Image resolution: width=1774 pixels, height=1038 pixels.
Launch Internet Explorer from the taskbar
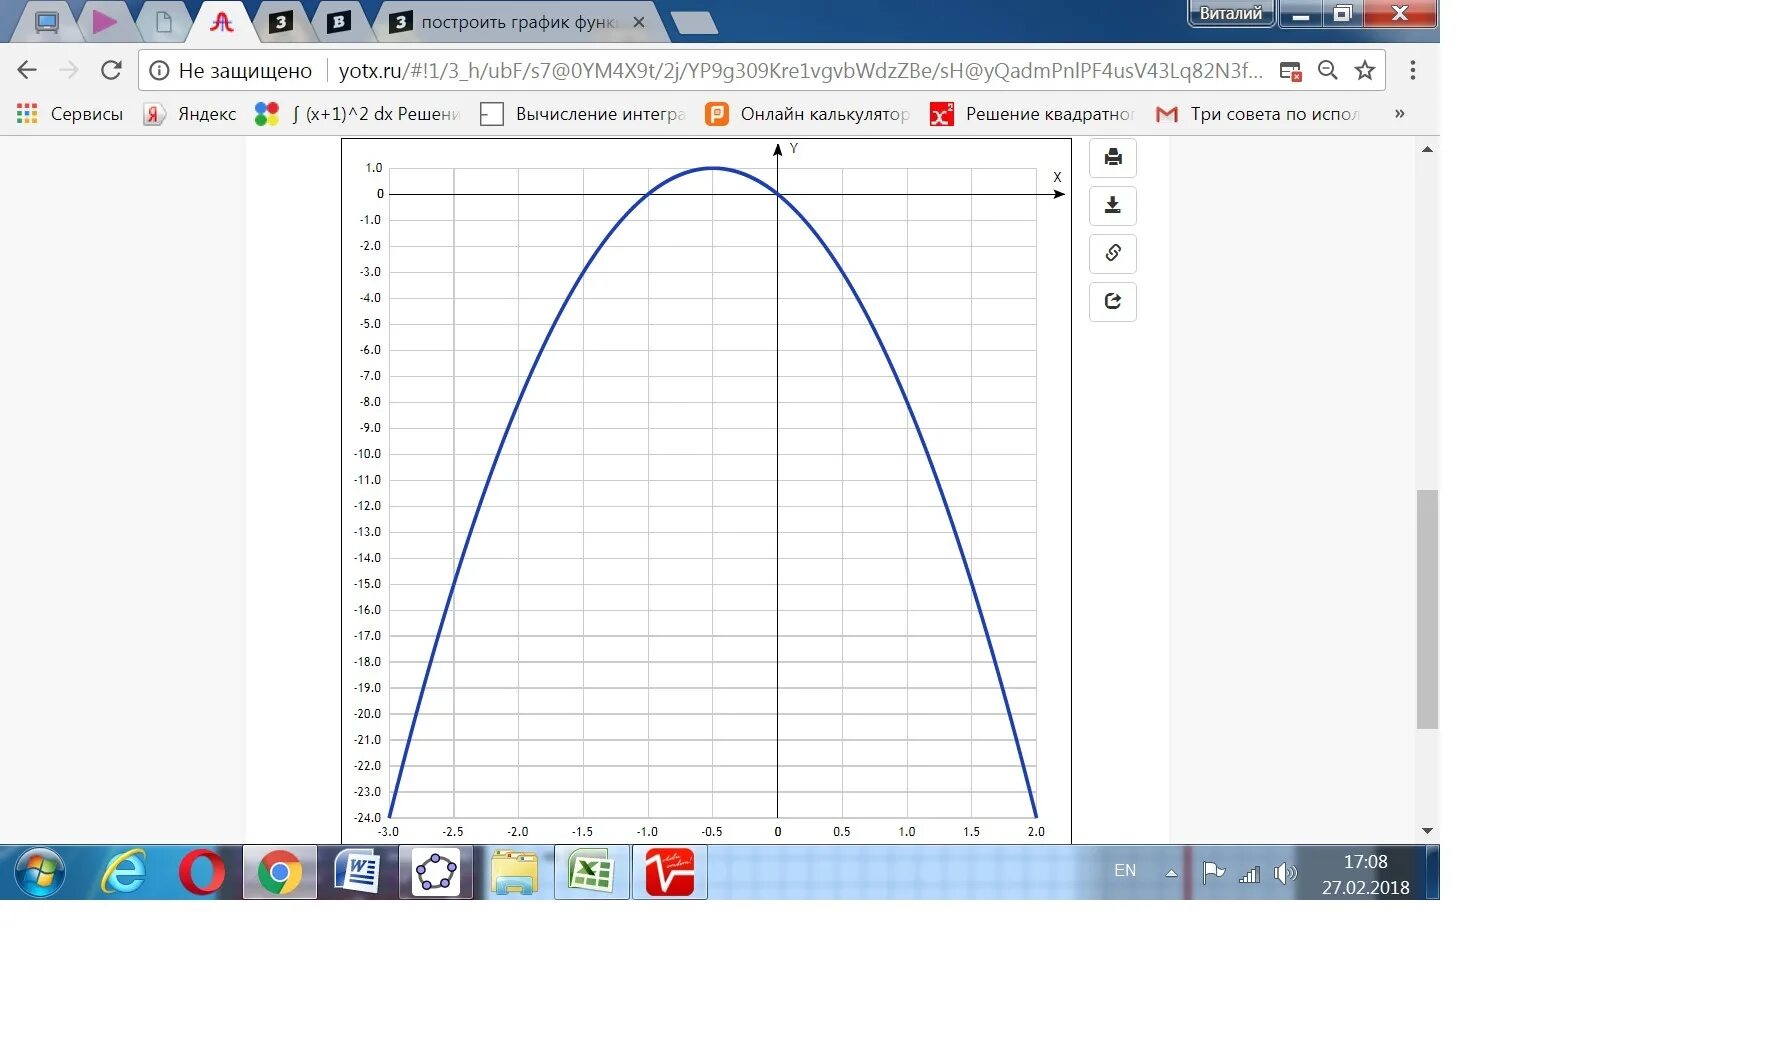pyautogui.click(x=124, y=872)
